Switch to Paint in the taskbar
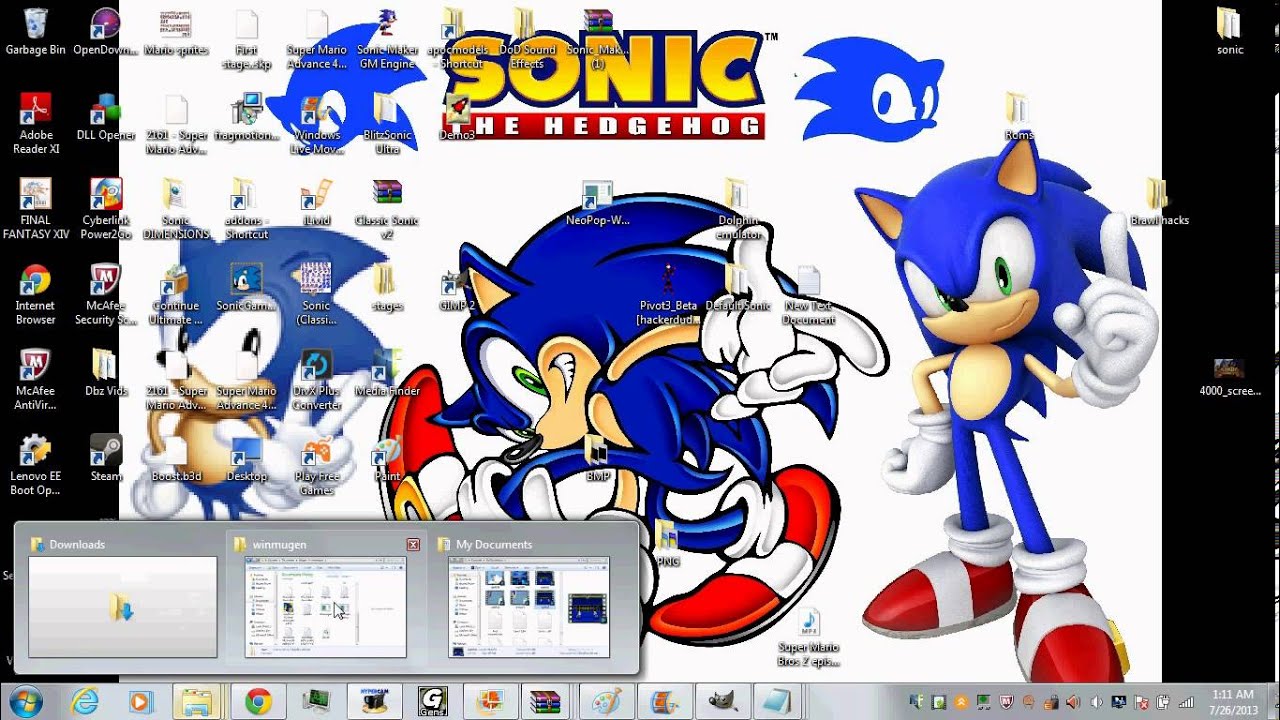Screen dimensions: 1280x720 pyautogui.click(x=607, y=702)
